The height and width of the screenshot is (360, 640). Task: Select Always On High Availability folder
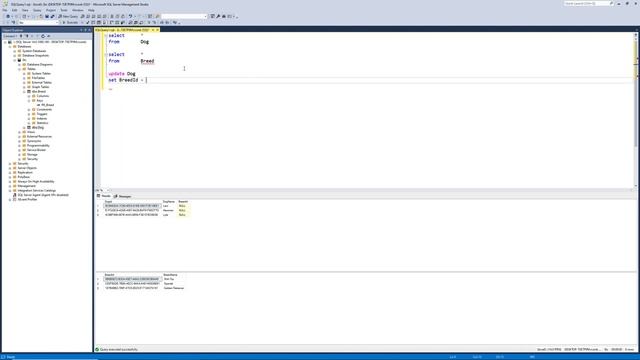coord(36,181)
